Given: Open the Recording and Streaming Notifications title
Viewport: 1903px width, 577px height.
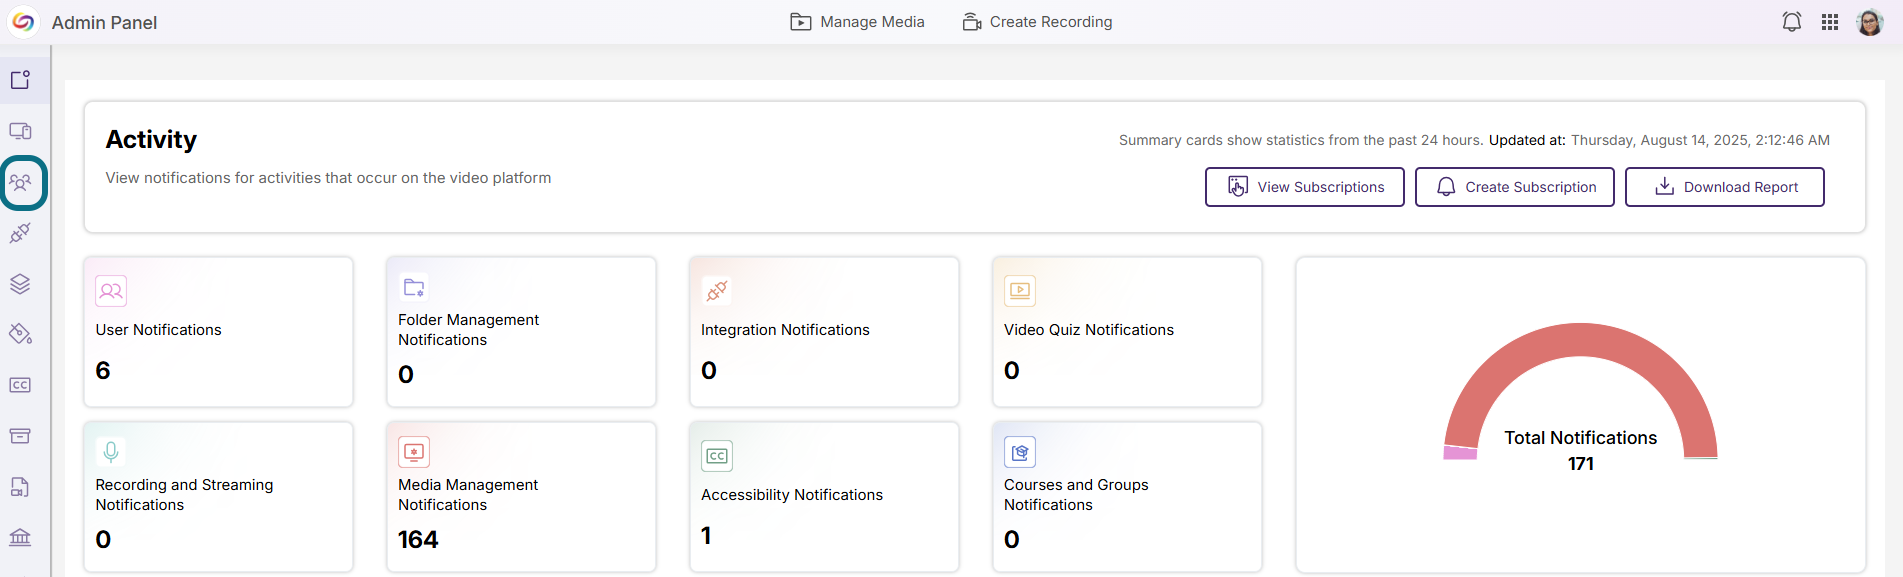Looking at the screenshot, I should (x=184, y=495).
